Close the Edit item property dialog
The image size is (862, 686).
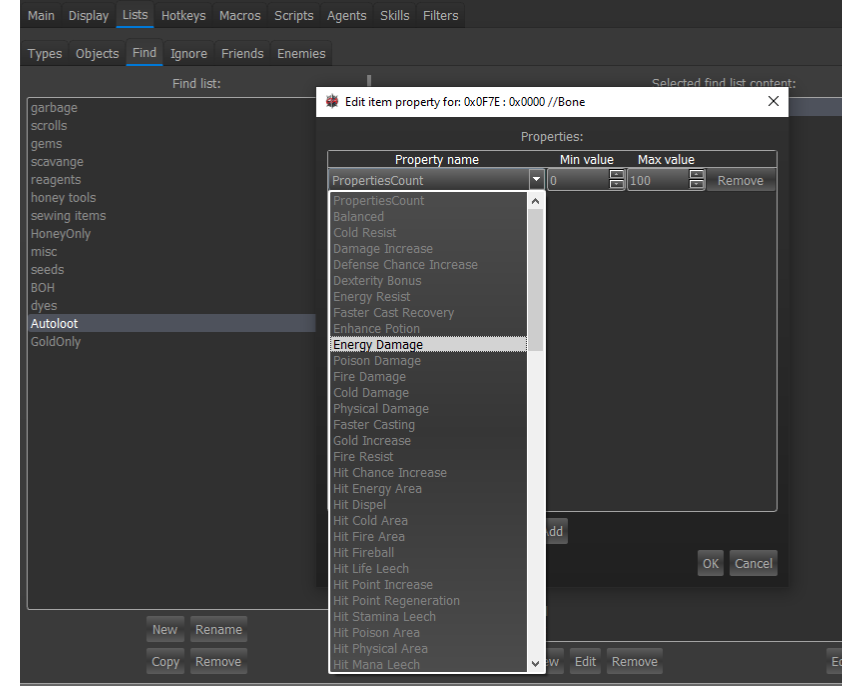773,101
